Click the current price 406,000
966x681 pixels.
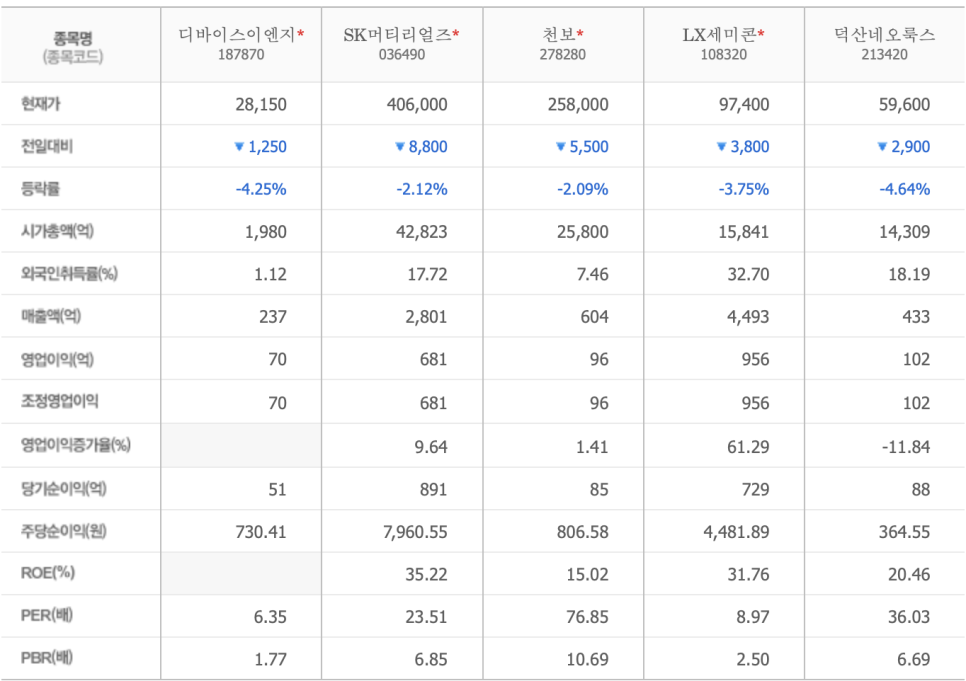417,104
